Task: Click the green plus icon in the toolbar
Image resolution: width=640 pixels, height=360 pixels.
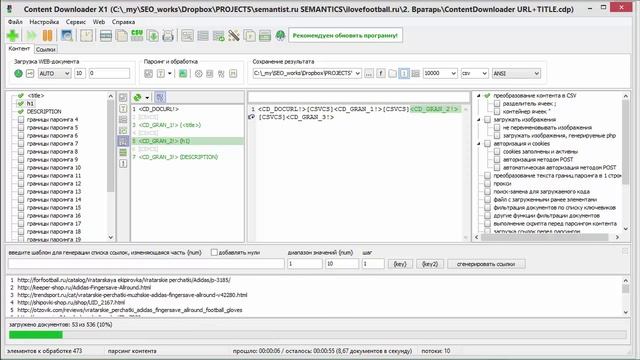Action: 13,36
